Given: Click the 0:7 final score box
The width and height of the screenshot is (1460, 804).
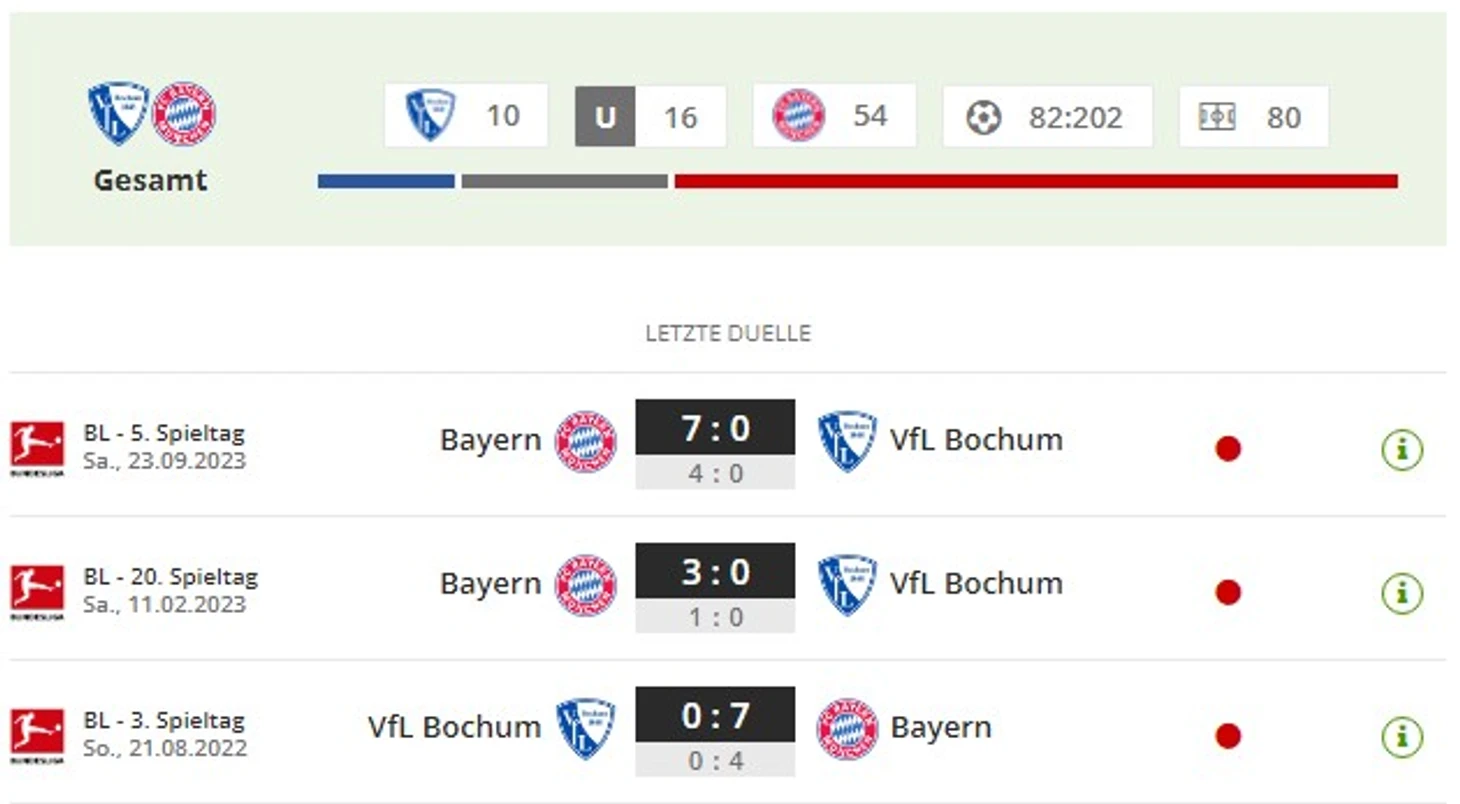Looking at the screenshot, I should coord(715,716).
